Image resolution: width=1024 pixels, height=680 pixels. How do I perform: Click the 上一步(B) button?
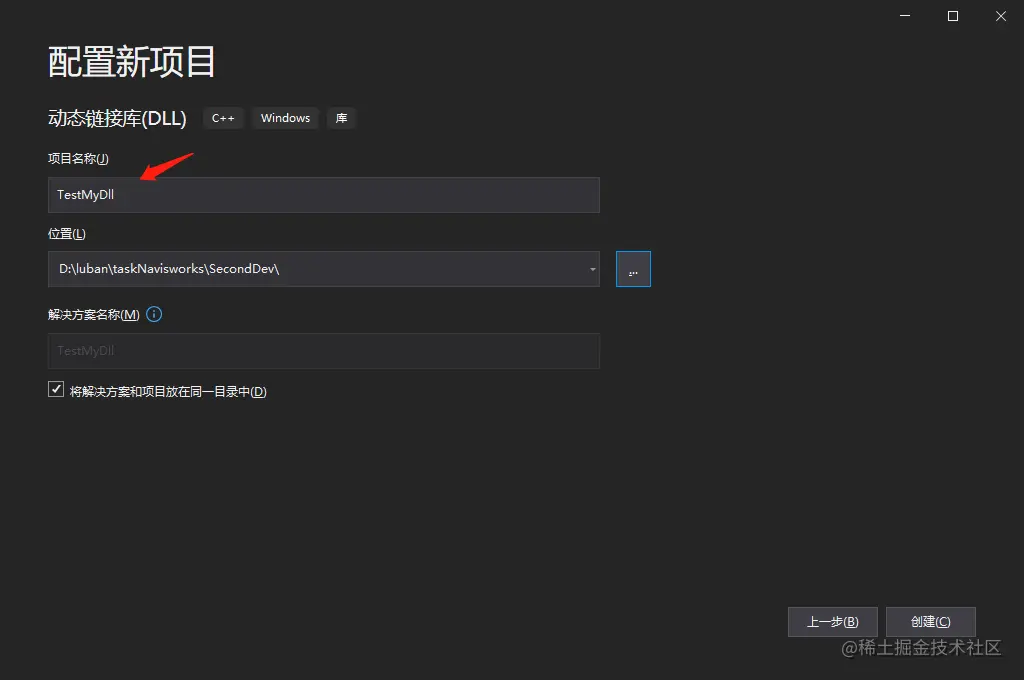point(832,621)
